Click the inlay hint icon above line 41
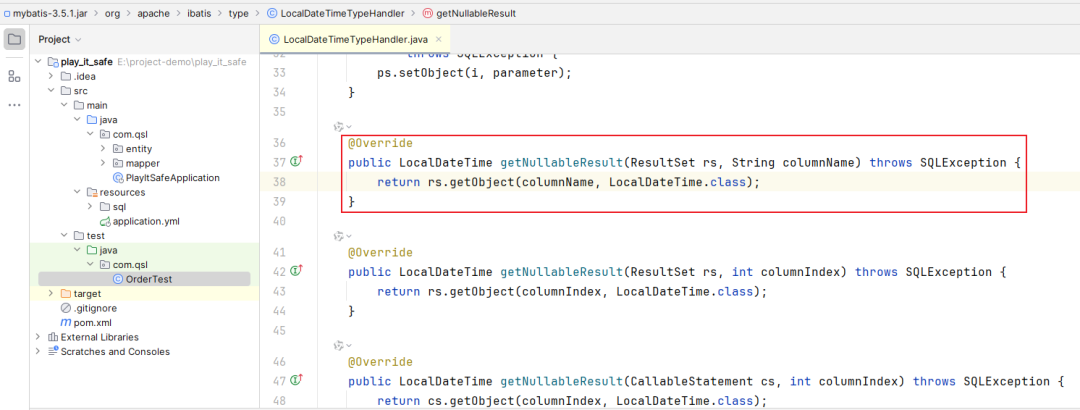 click(338, 237)
